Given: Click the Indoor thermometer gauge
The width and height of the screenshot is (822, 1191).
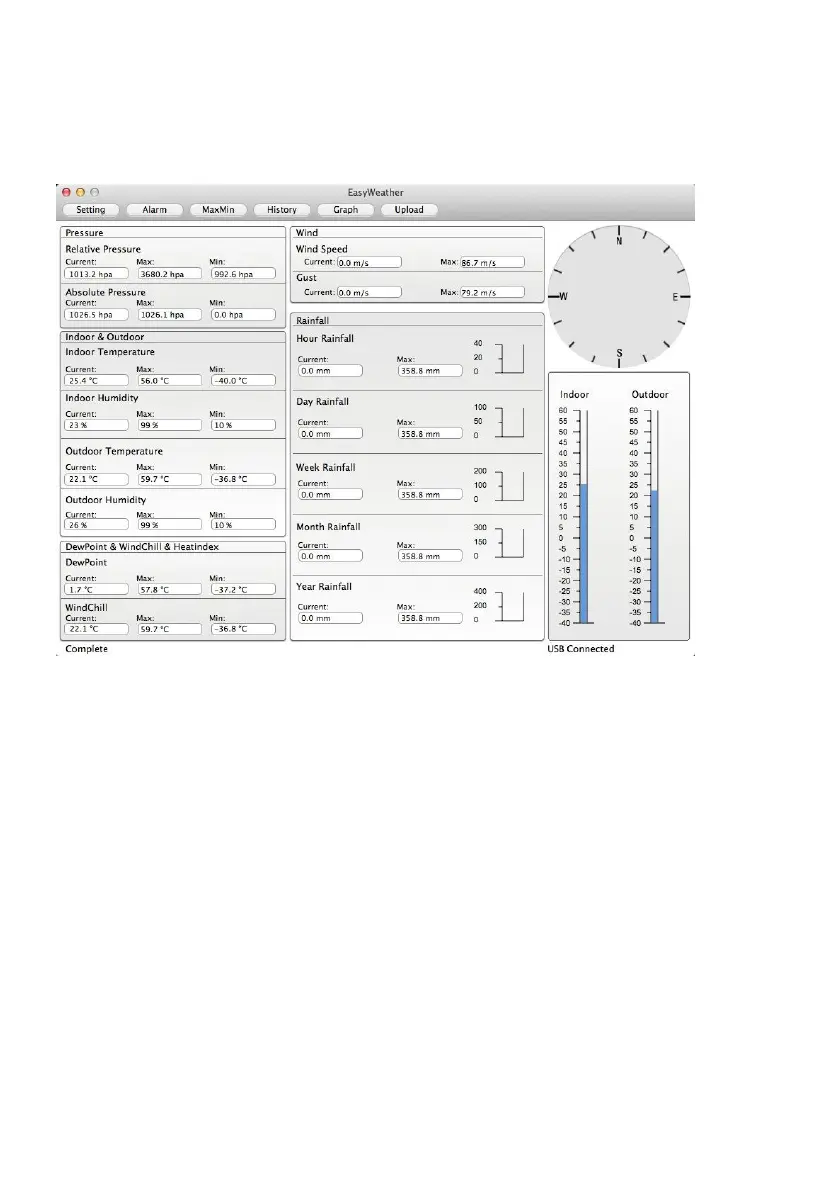Looking at the screenshot, I should (x=582, y=517).
